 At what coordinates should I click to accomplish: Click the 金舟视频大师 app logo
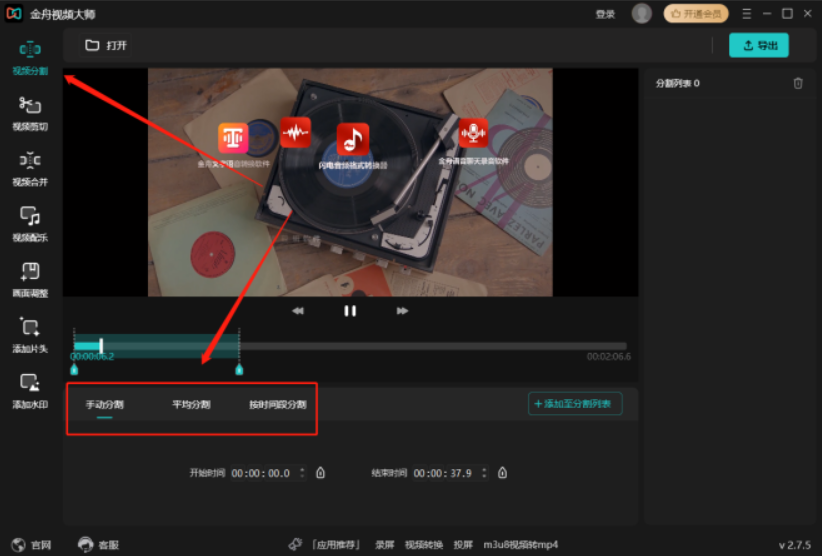(x=14, y=14)
